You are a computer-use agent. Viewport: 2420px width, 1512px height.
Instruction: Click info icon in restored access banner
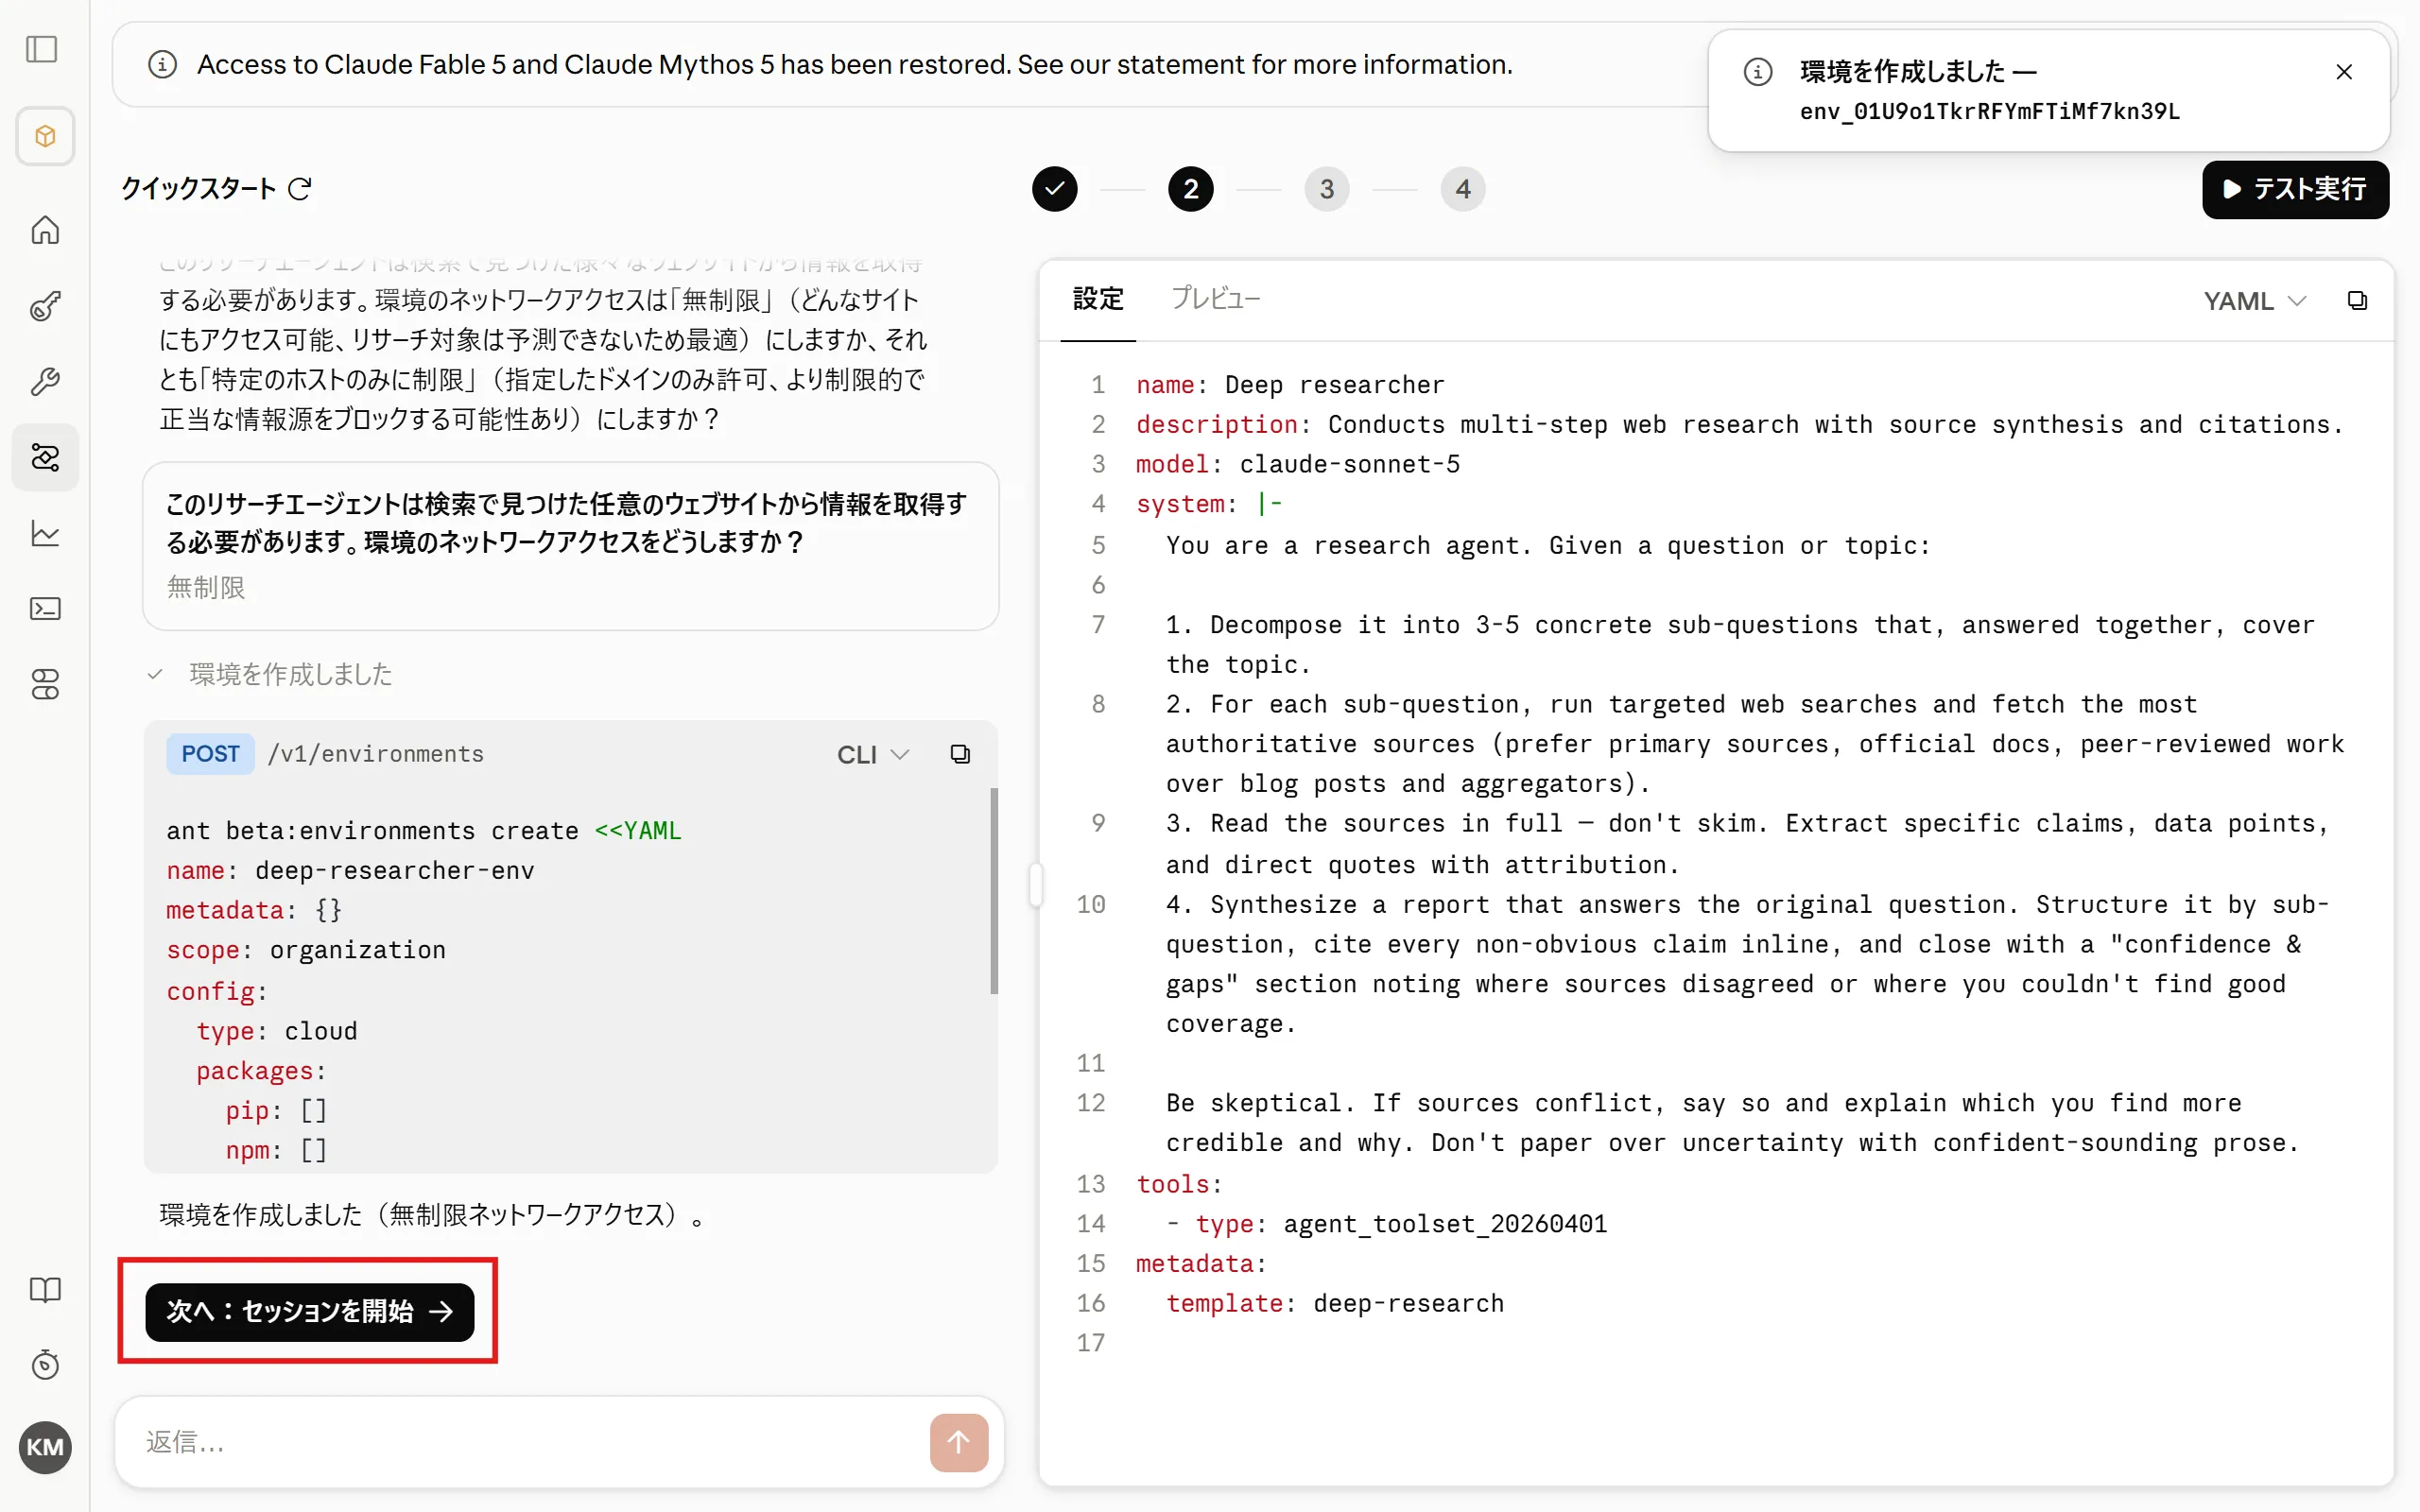click(x=162, y=64)
